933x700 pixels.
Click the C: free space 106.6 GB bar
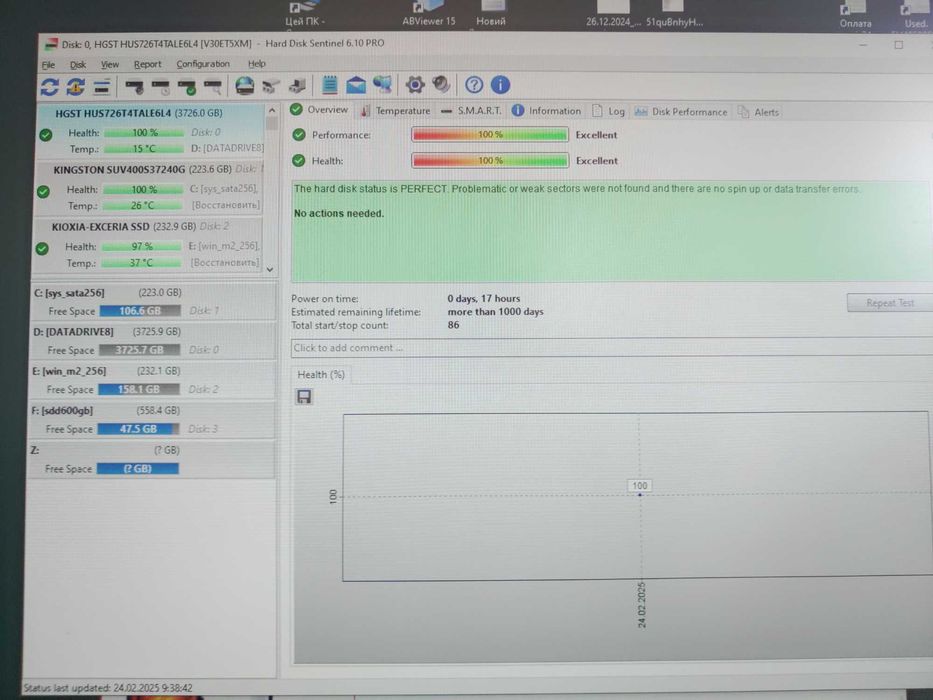tap(140, 311)
